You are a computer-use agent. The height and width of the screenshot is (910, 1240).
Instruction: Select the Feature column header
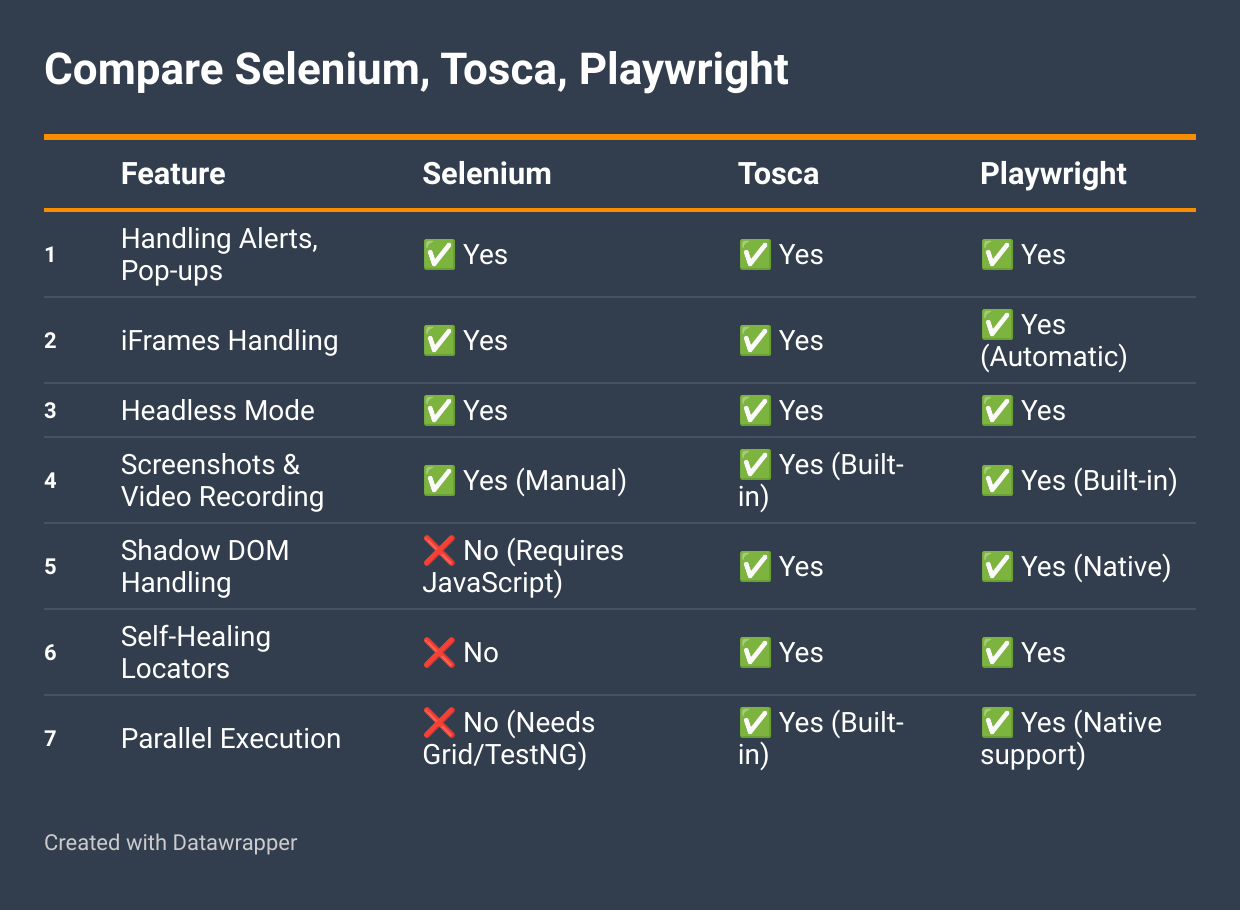click(x=173, y=174)
